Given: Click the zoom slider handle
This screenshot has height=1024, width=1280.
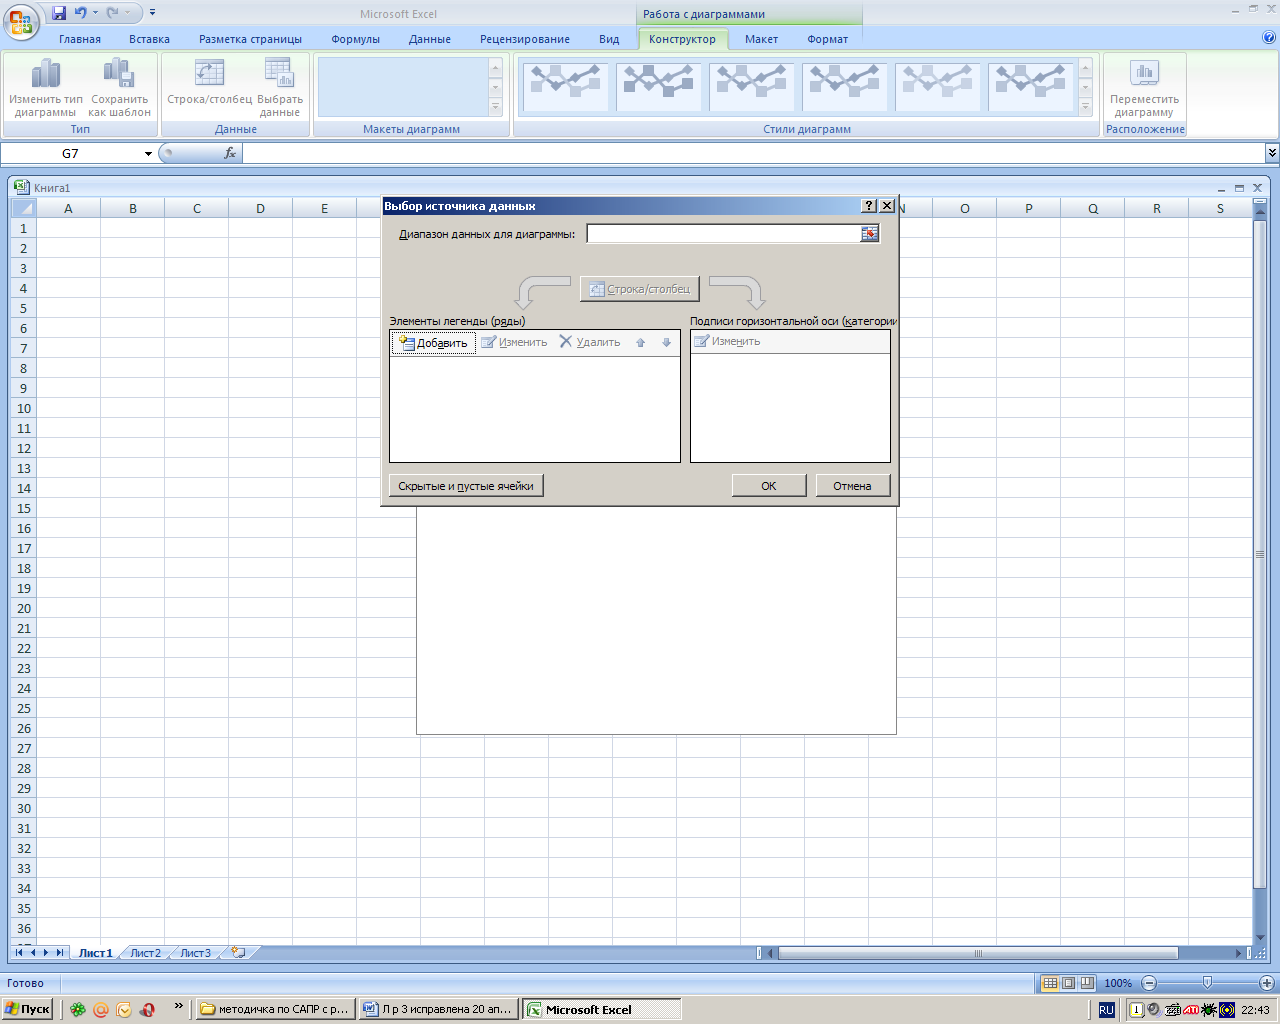Looking at the screenshot, I should [x=1207, y=983].
